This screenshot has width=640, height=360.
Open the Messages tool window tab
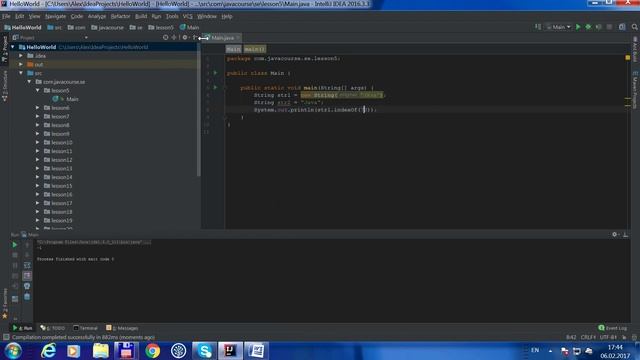coord(122,328)
